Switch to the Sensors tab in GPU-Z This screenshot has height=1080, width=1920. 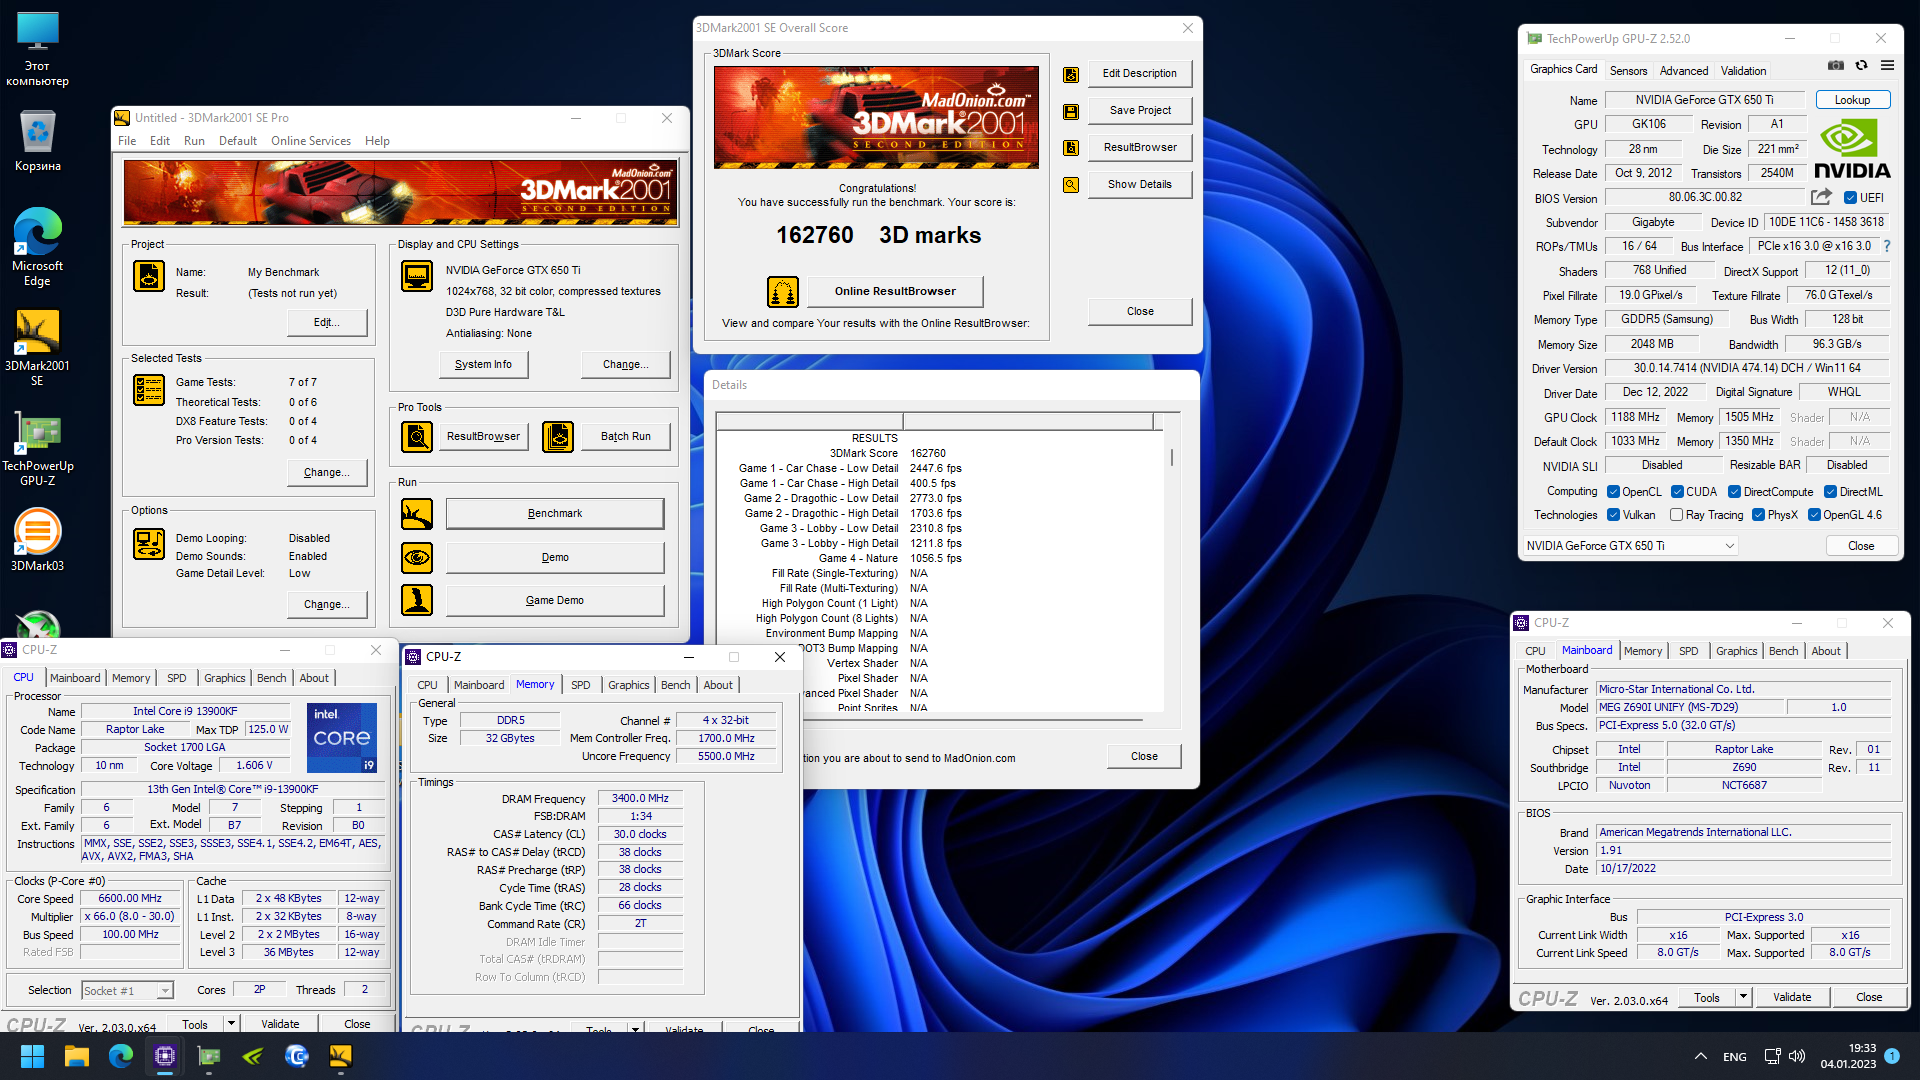coord(1628,71)
